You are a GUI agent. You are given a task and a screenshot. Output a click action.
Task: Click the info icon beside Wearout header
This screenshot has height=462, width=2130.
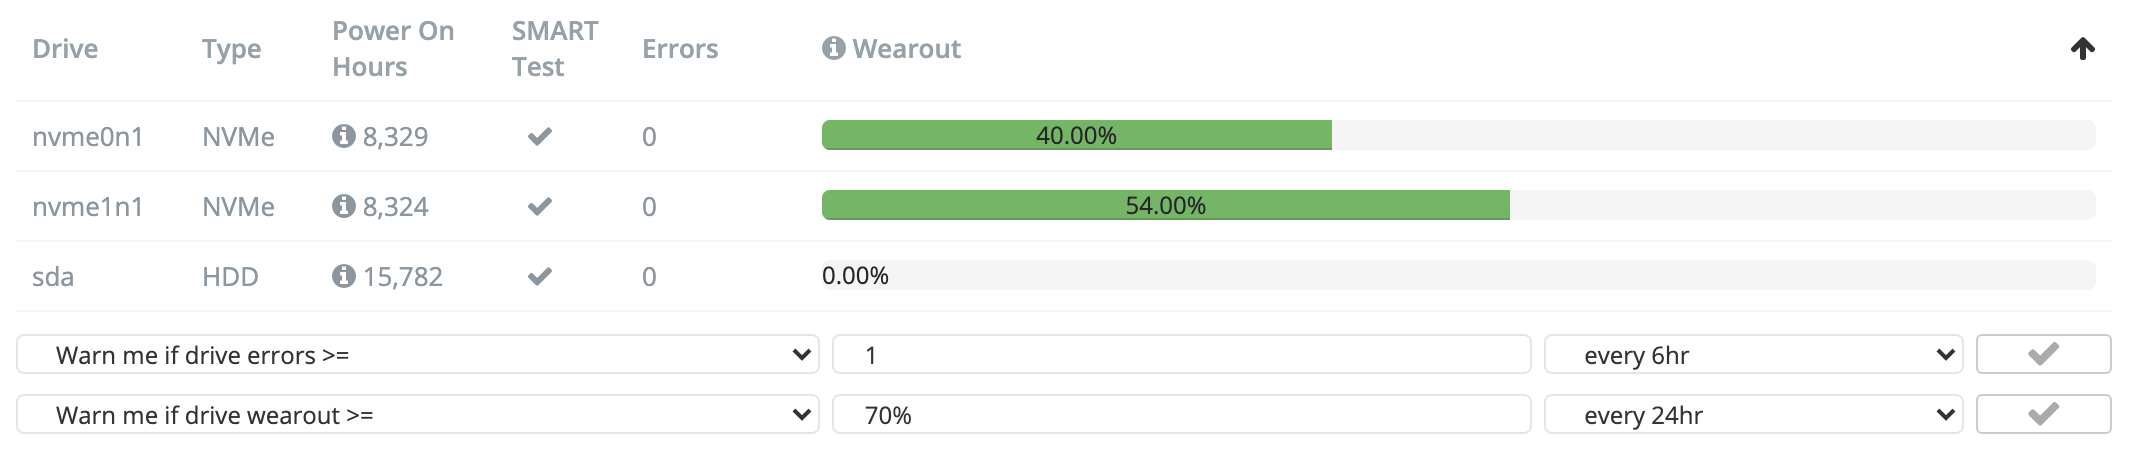pyautogui.click(x=833, y=48)
